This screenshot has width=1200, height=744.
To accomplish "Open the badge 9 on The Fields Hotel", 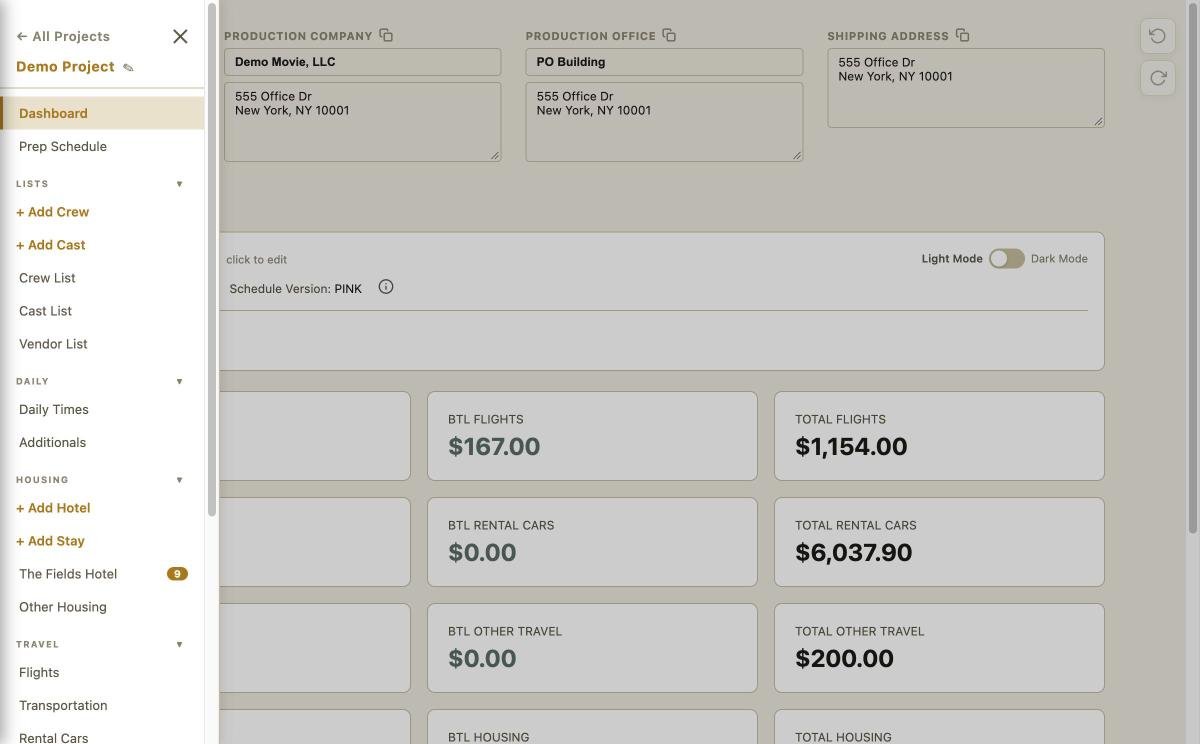I will click(177, 574).
